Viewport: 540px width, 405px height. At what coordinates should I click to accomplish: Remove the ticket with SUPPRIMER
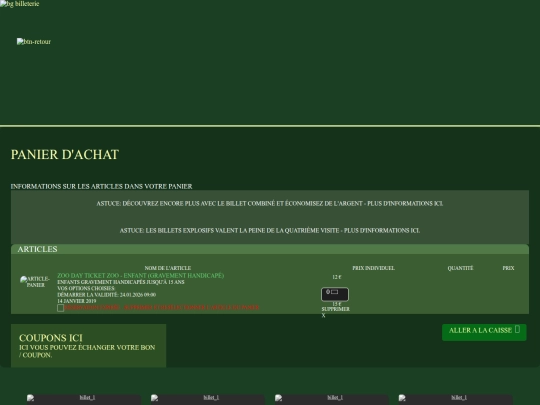[335, 309]
